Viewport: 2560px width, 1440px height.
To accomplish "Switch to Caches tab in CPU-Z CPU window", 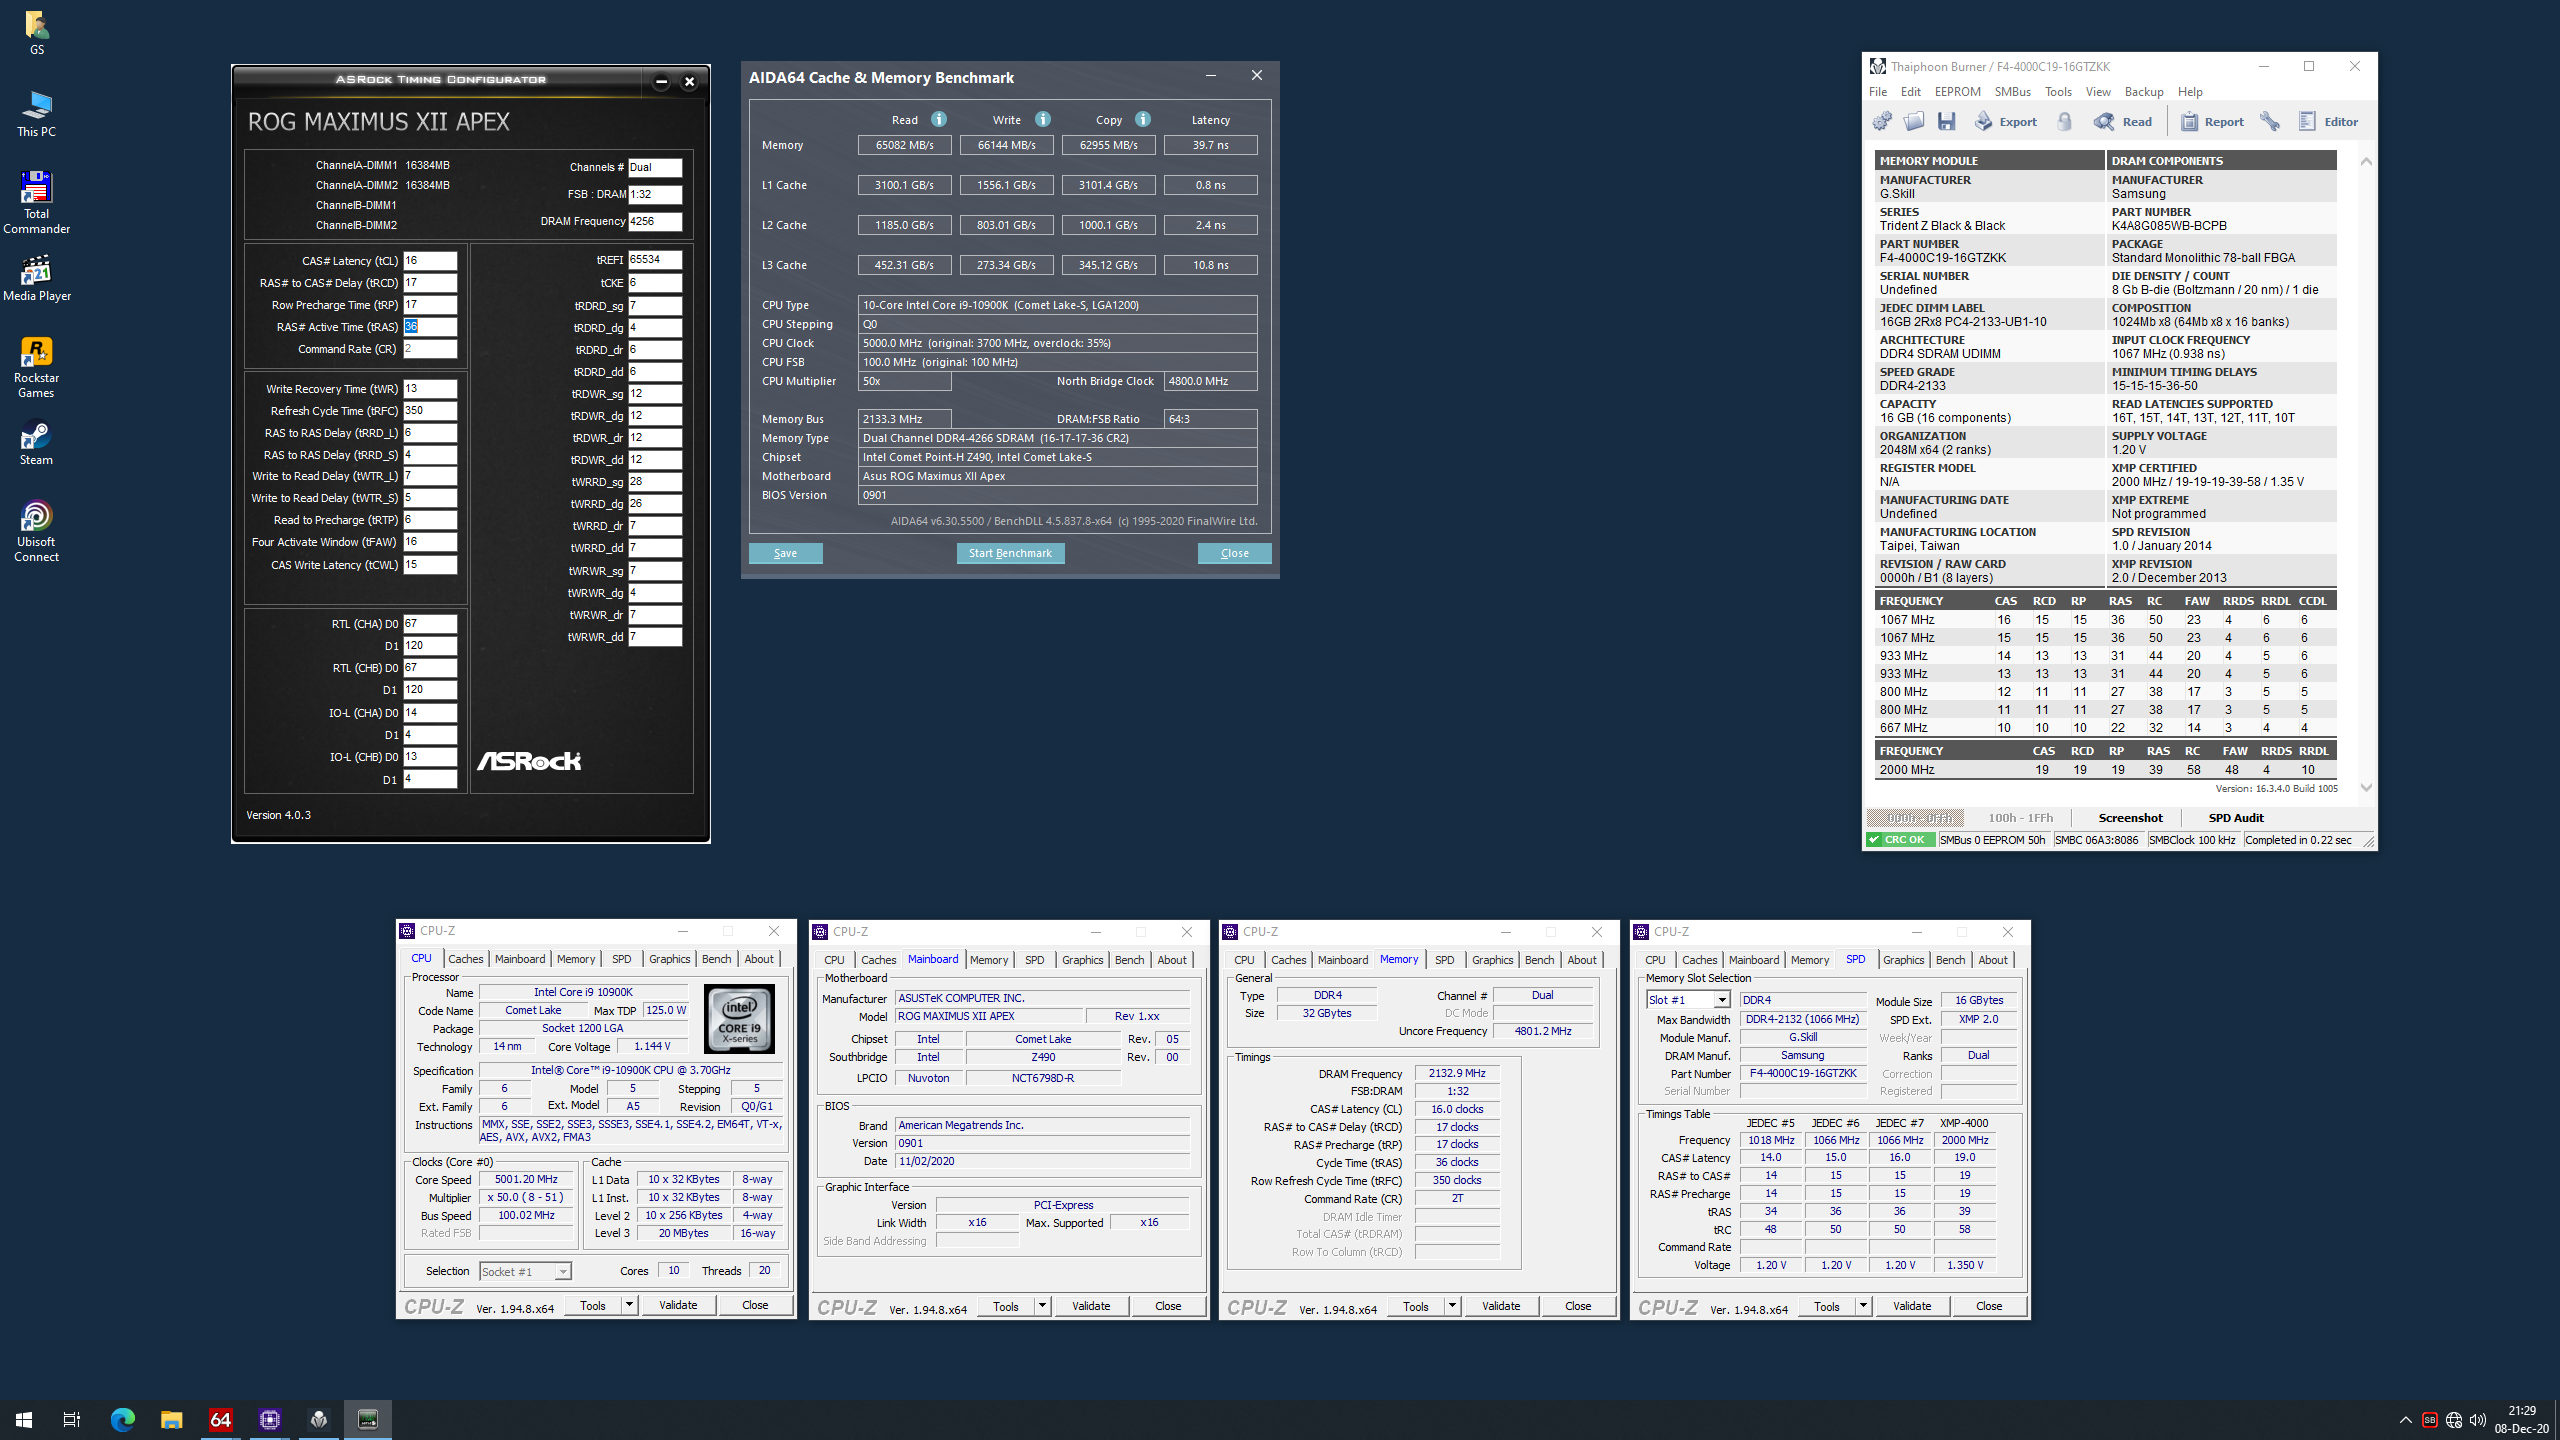I will (x=465, y=959).
